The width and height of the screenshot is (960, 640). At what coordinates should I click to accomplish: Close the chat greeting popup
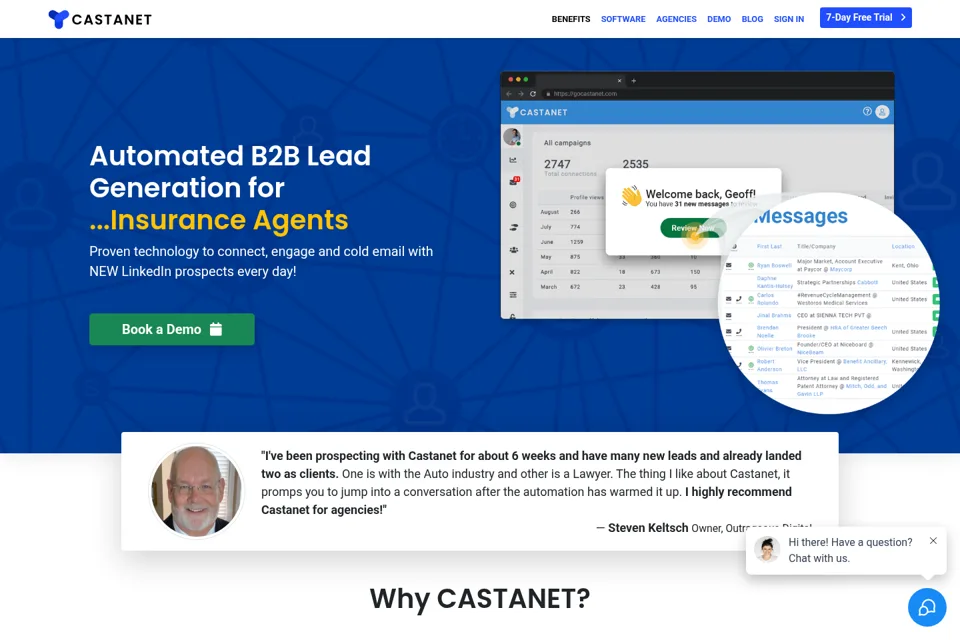[933, 540]
